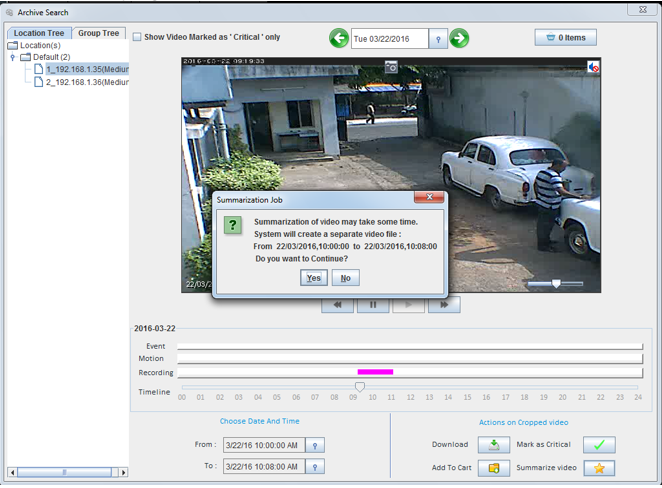Toggle the muted speaker icon on video
The image size is (662, 488).
coord(593,67)
